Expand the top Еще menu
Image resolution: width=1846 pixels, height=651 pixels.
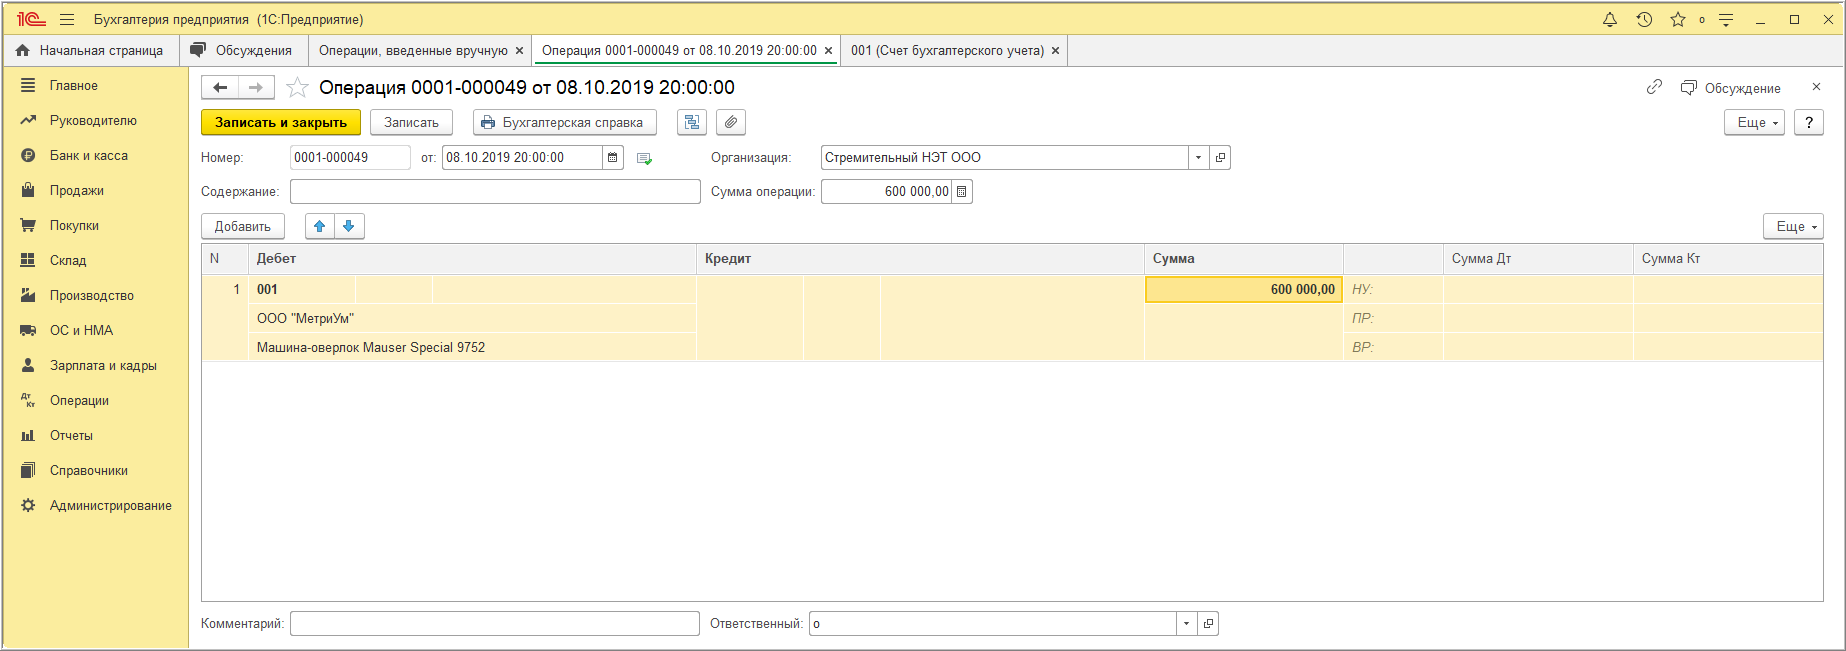coord(1754,122)
